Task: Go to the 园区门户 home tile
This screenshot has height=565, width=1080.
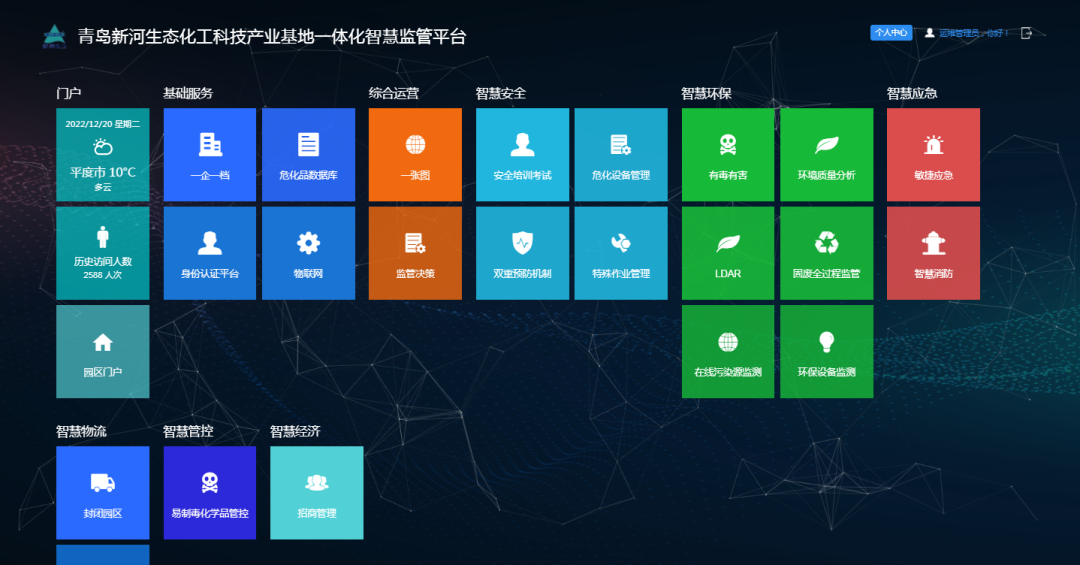Action: coord(103,351)
